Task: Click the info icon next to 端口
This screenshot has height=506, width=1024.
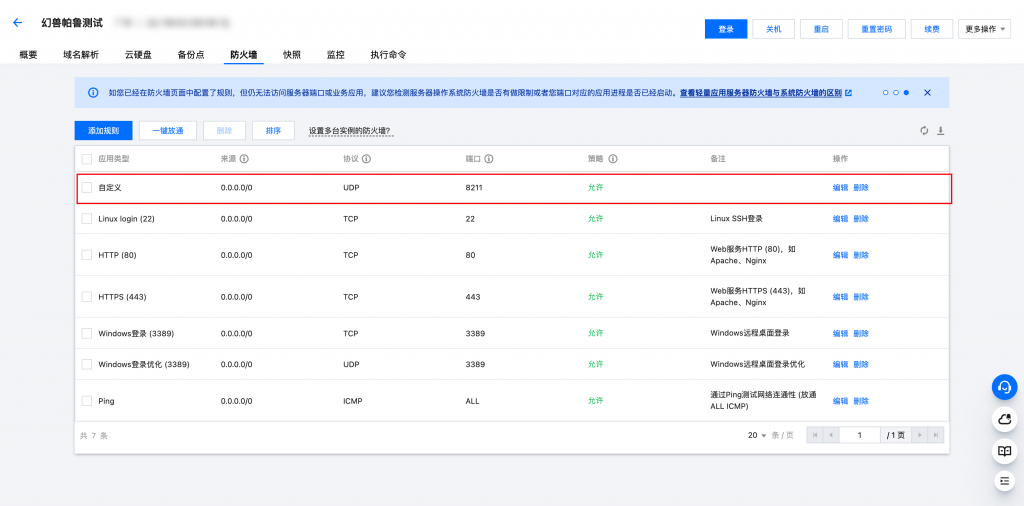Action: tap(490, 159)
